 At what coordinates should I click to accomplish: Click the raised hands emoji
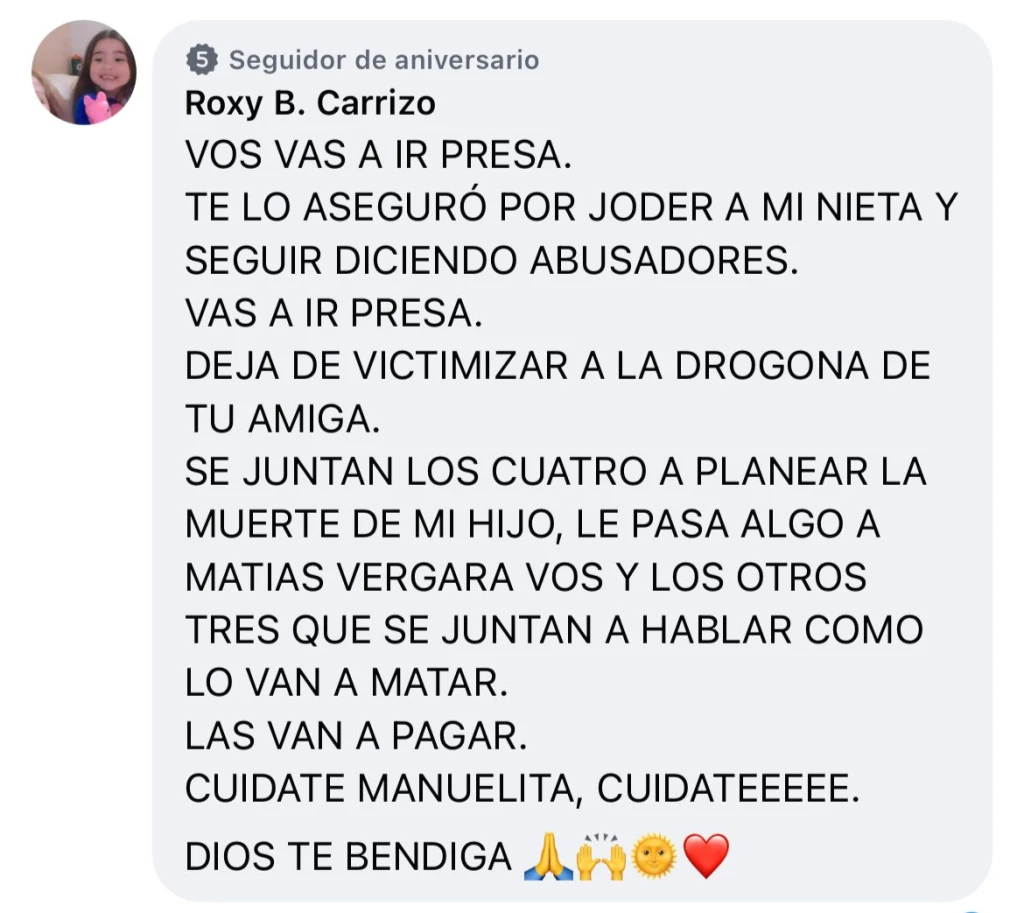click(601, 856)
